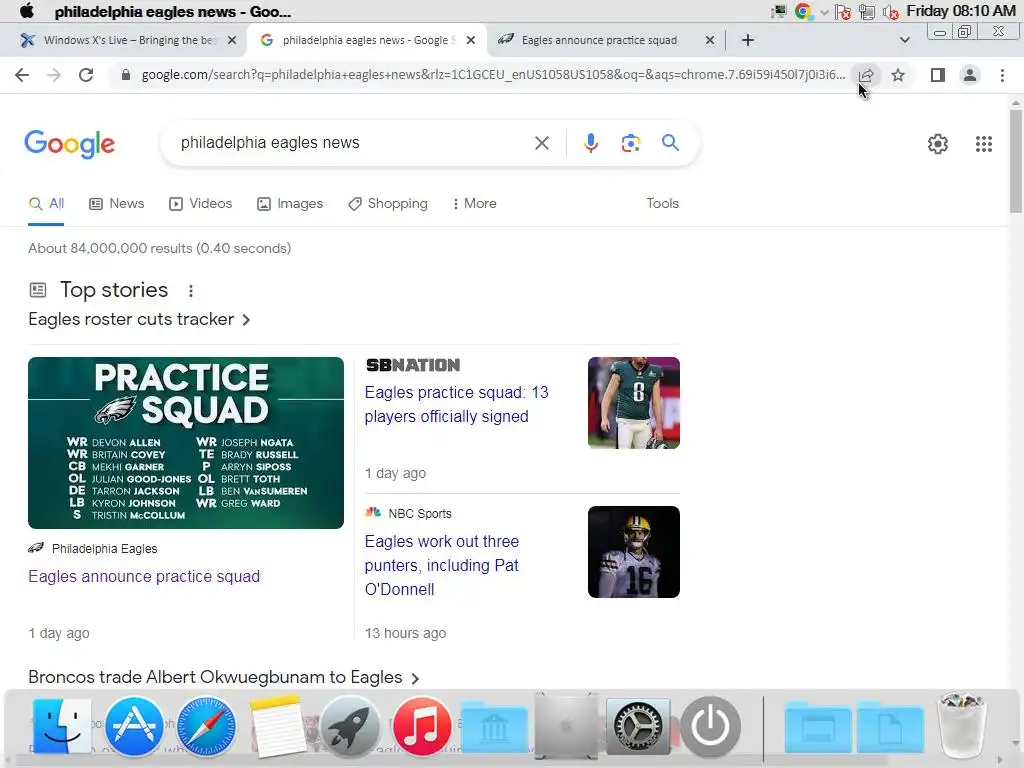Click into the Google search box
This screenshot has width=1024, height=768.
[x=353, y=143]
